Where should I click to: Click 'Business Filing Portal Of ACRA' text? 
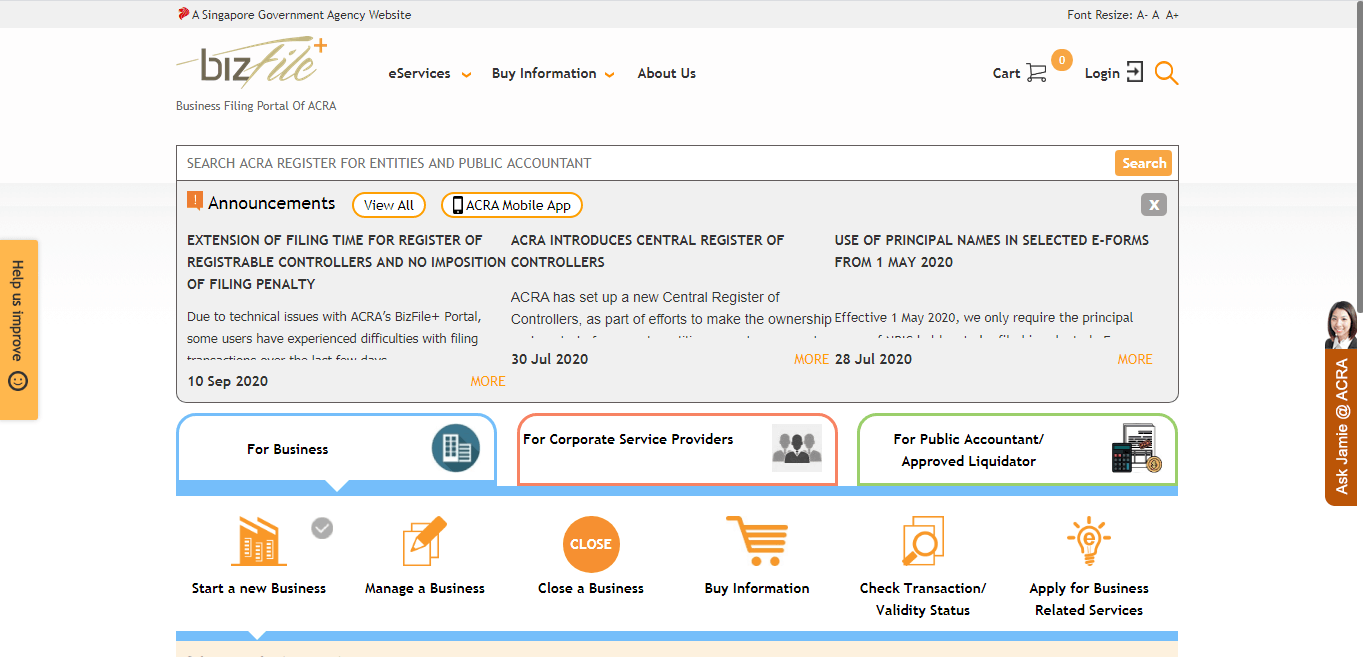click(x=256, y=106)
